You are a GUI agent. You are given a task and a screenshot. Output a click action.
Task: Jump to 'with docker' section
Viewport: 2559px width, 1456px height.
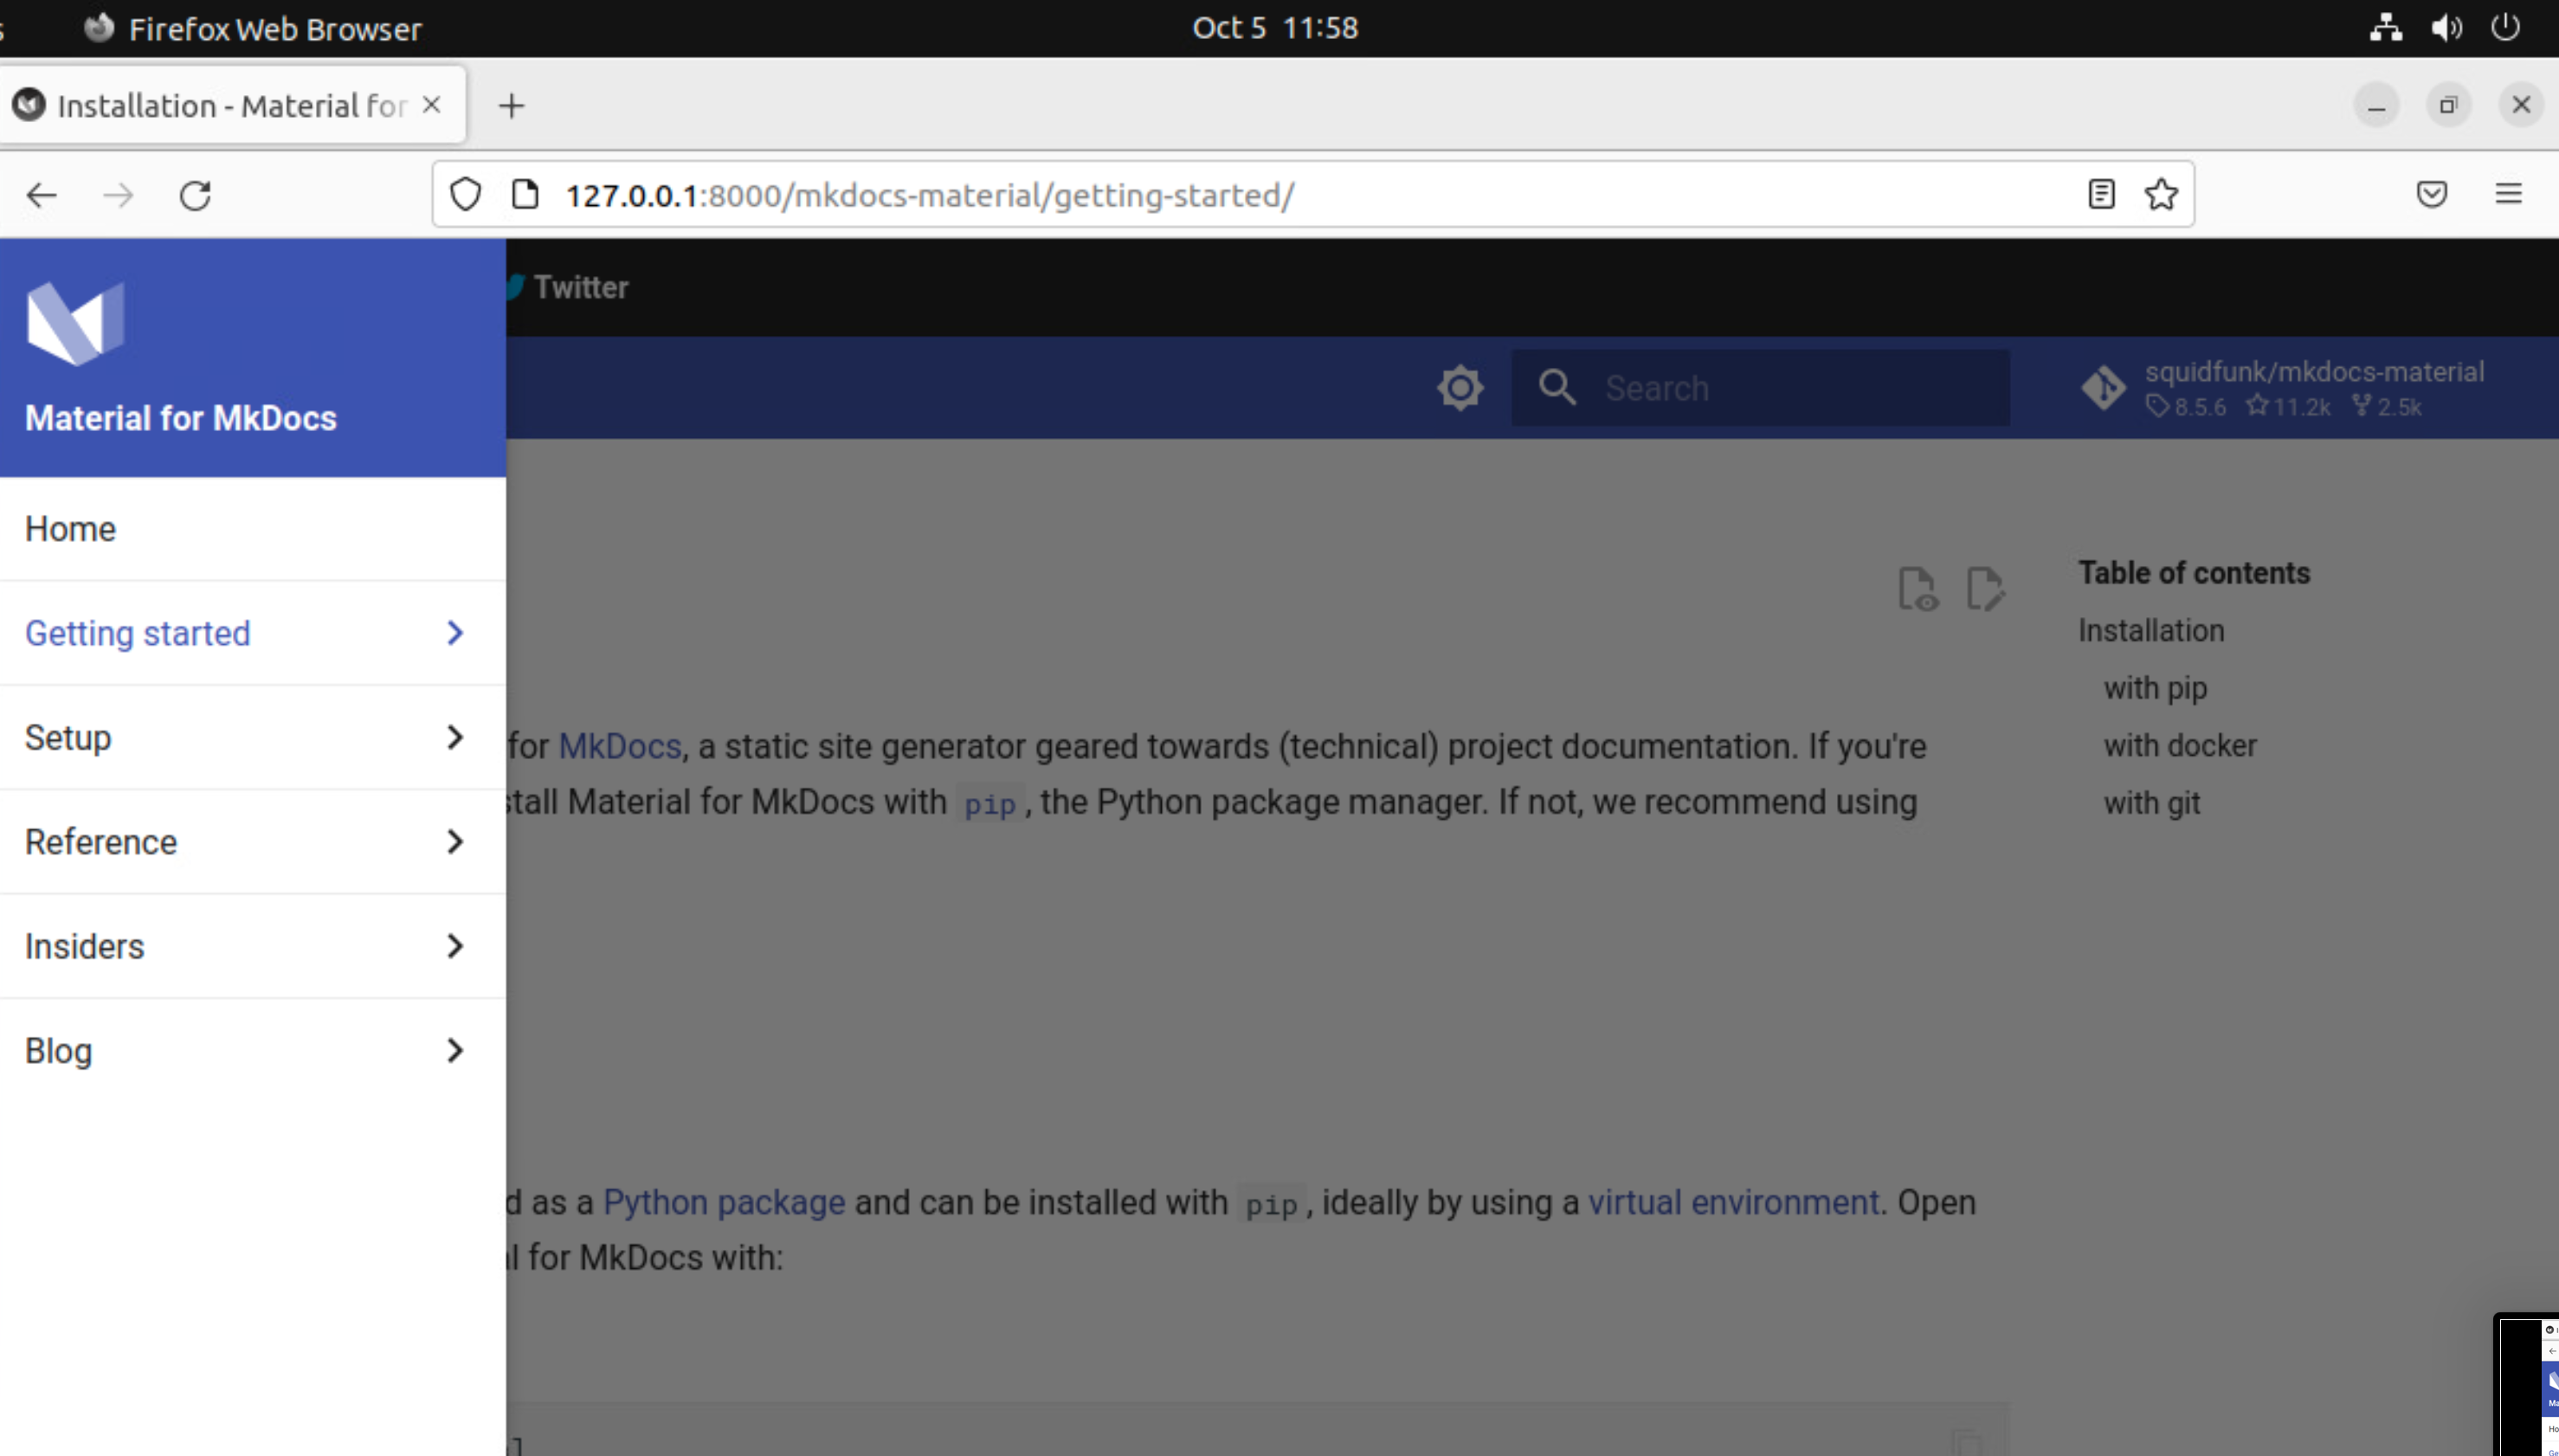(x=2180, y=746)
